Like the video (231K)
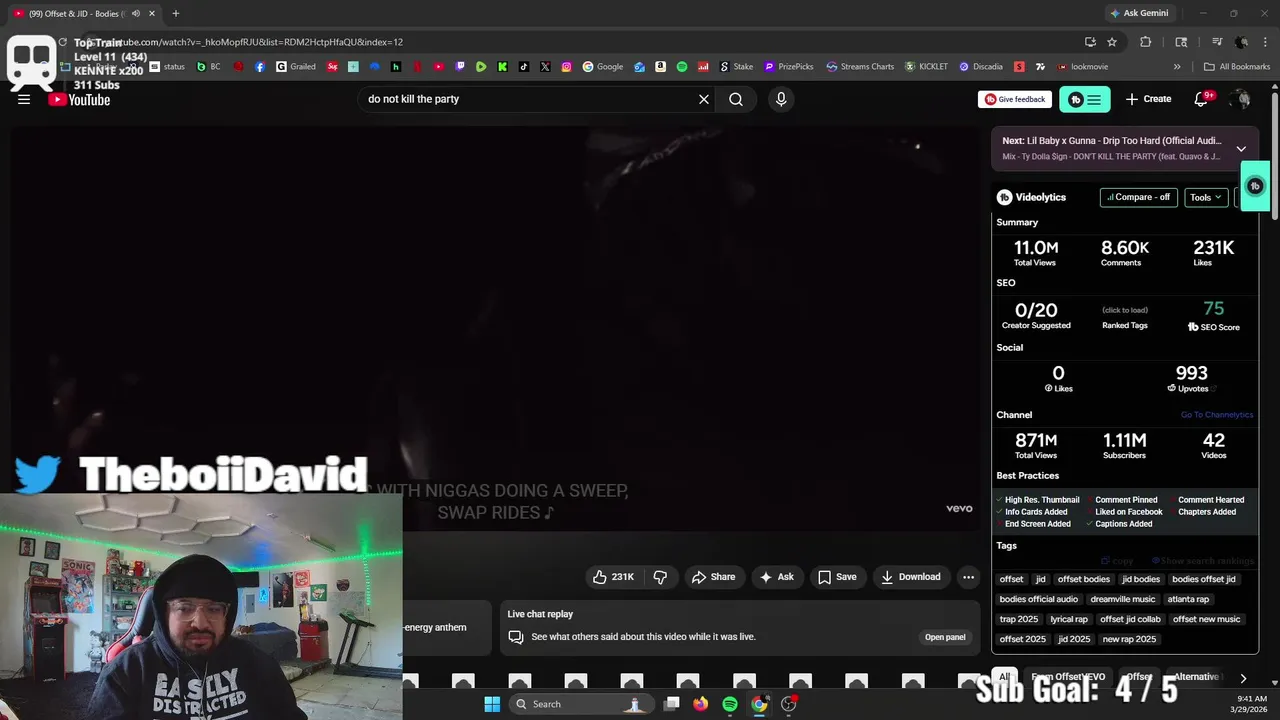Viewport: 1280px width, 720px height. click(613, 577)
